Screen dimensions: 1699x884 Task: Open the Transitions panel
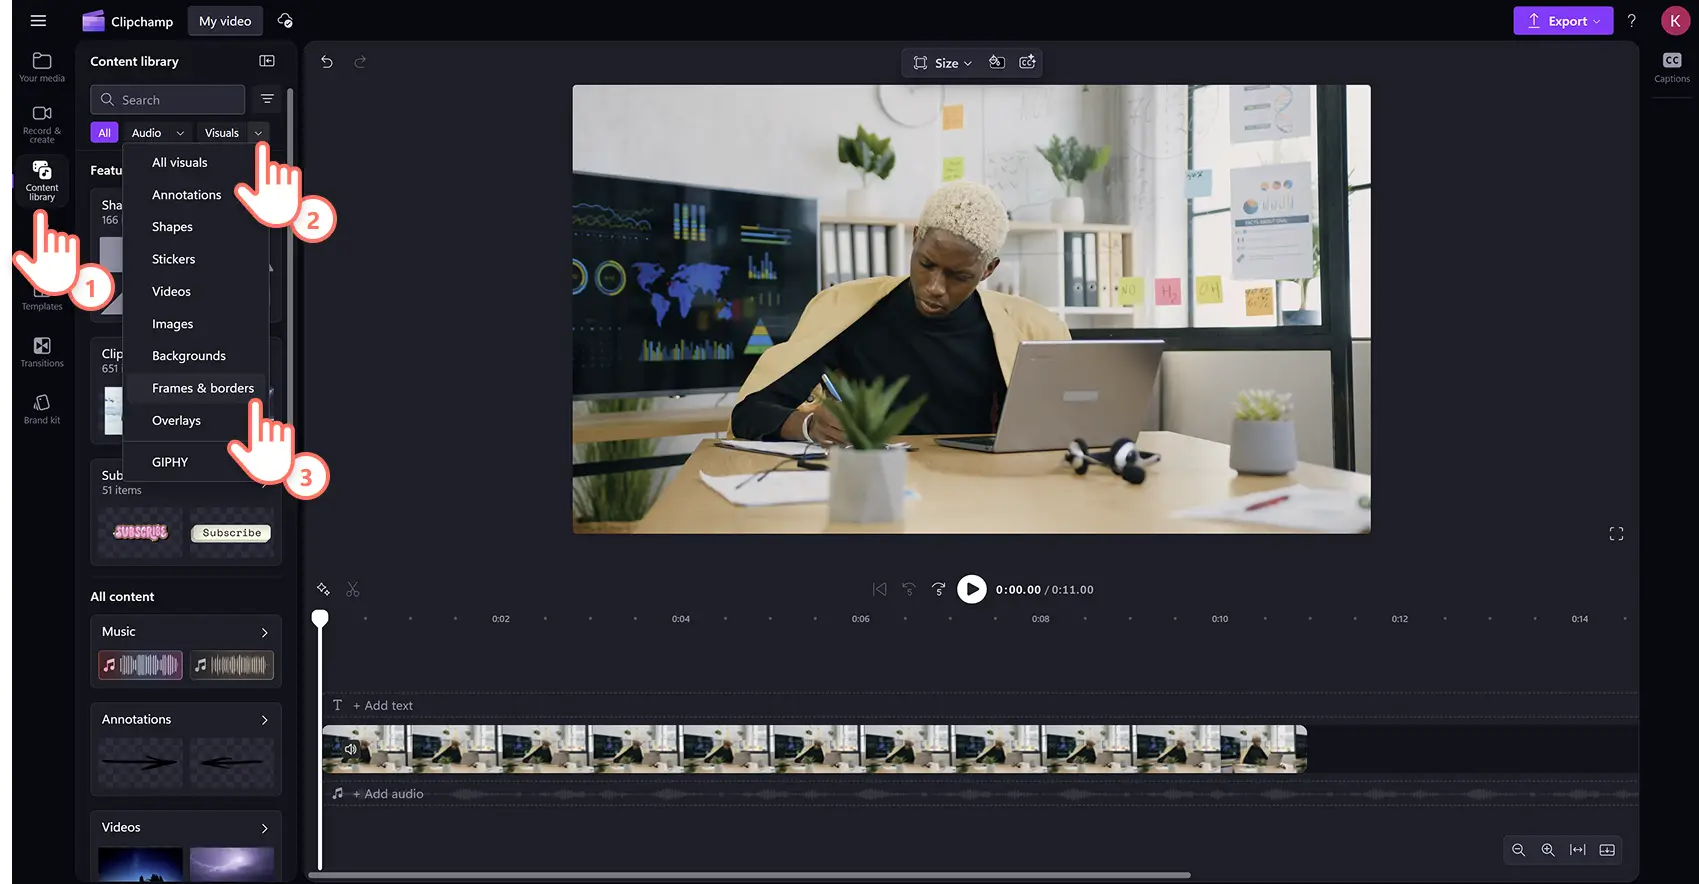click(x=42, y=352)
